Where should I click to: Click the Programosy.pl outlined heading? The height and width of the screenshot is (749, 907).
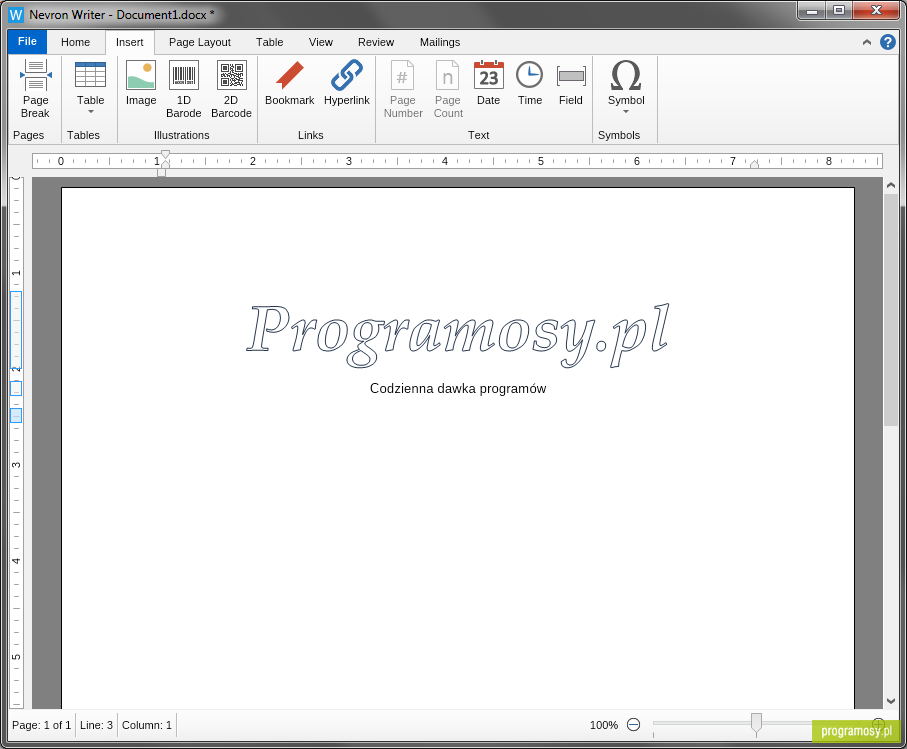click(x=458, y=334)
